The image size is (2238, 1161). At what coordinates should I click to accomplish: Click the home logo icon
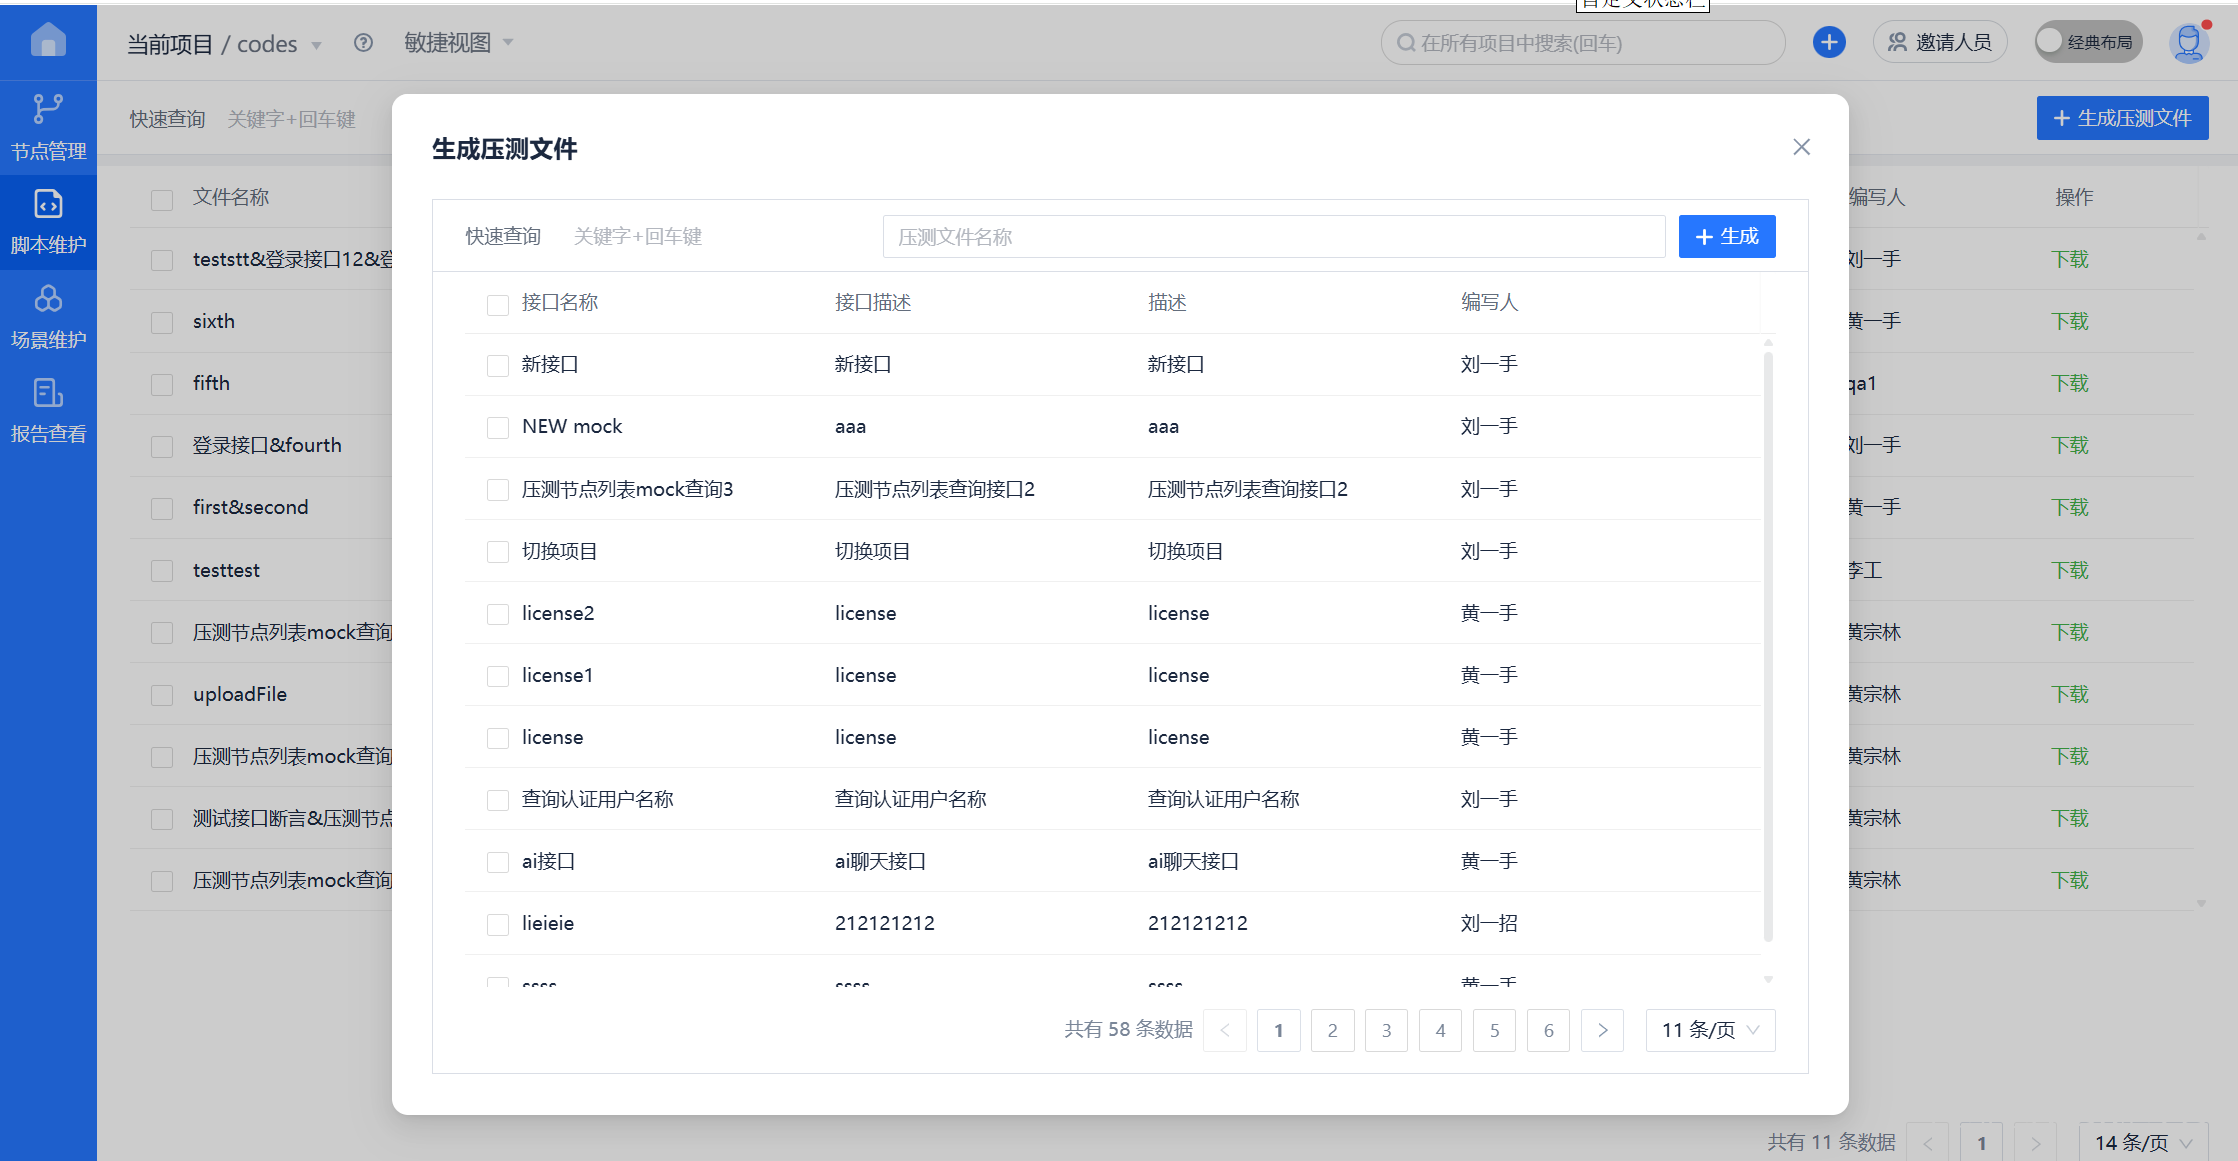coord(48,41)
